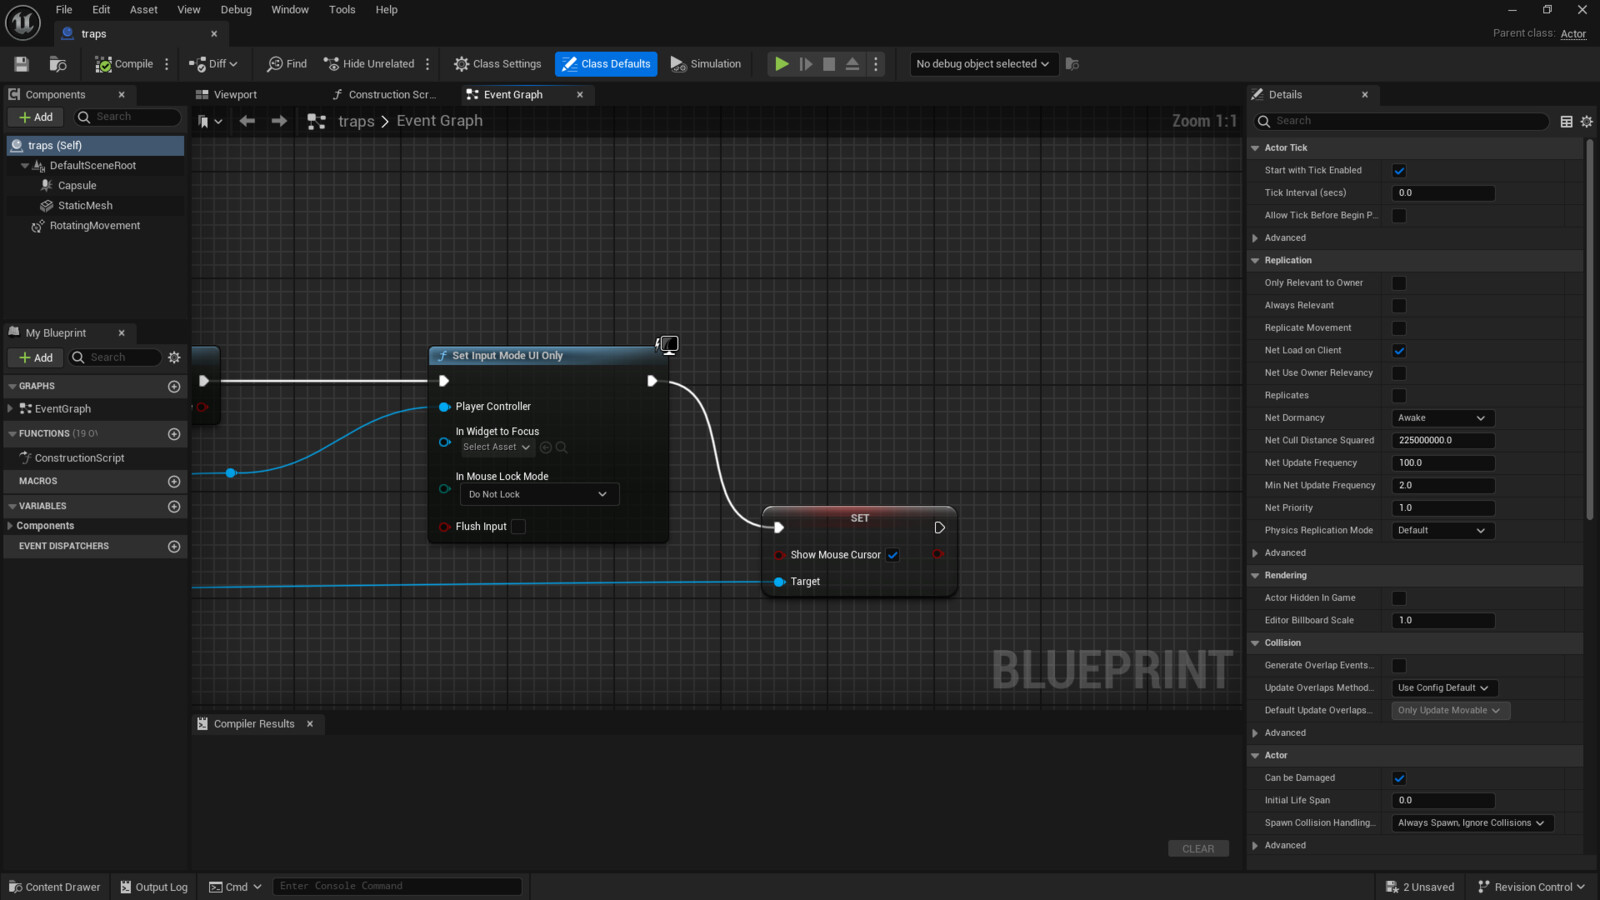This screenshot has width=1600, height=900.
Task: Toggle Actor Hidden In Game checkbox
Action: (1399, 598)
